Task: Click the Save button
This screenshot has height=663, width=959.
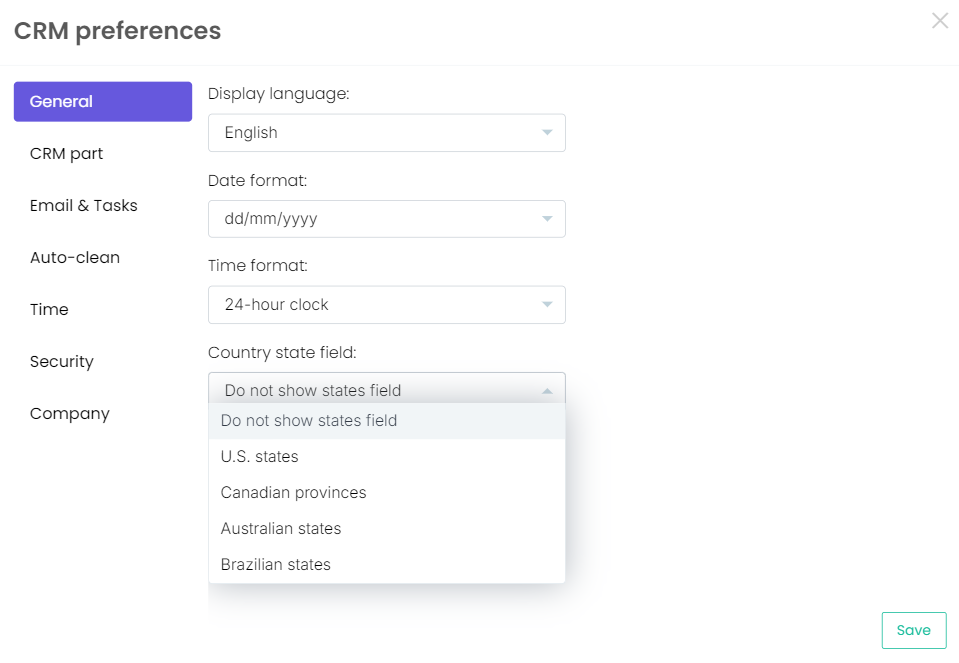Action: pos(913,630)
